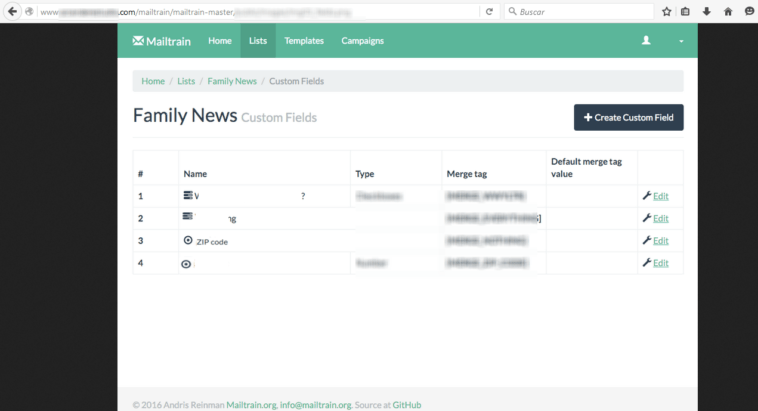Reload the page with refresh icon
This screenshot has width=758, height=411.
click(x=489, y=11)
